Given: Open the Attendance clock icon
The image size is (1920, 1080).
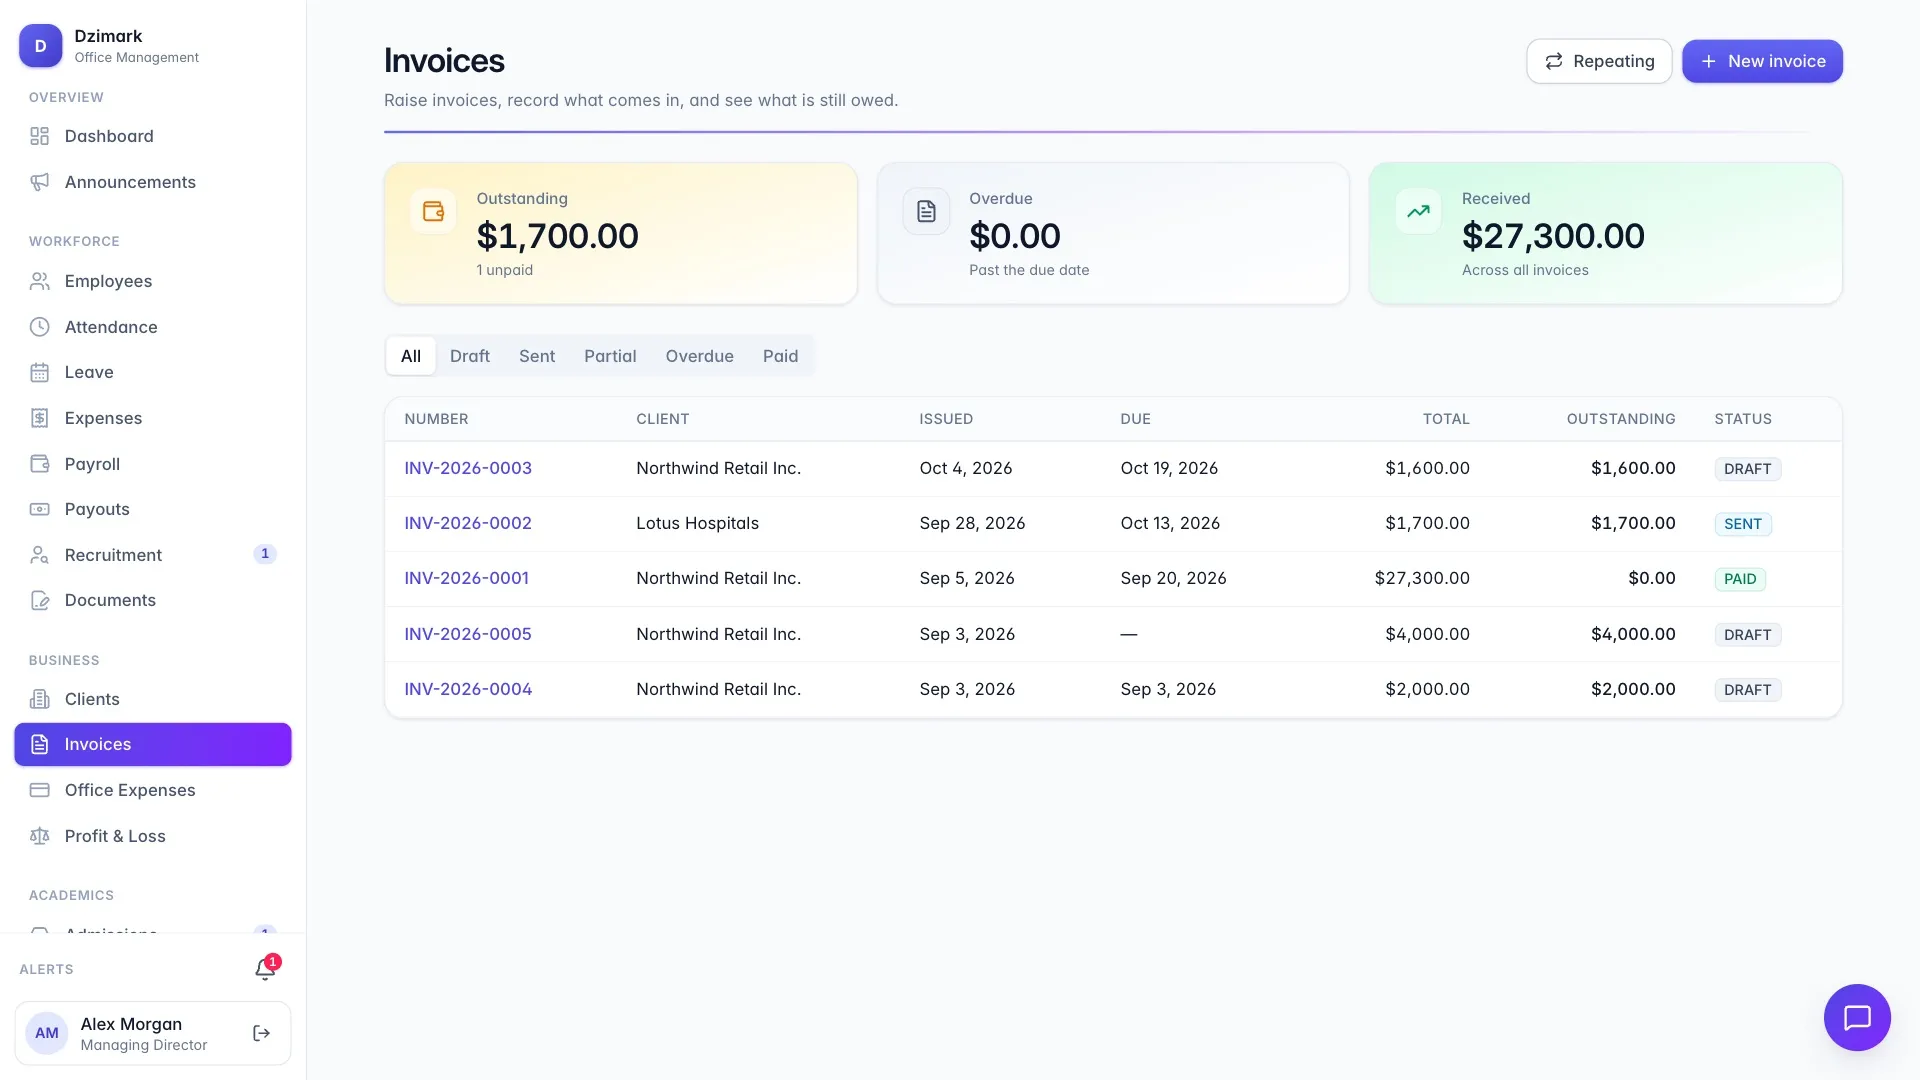Looking at the screenshot, I should (40, 327).
